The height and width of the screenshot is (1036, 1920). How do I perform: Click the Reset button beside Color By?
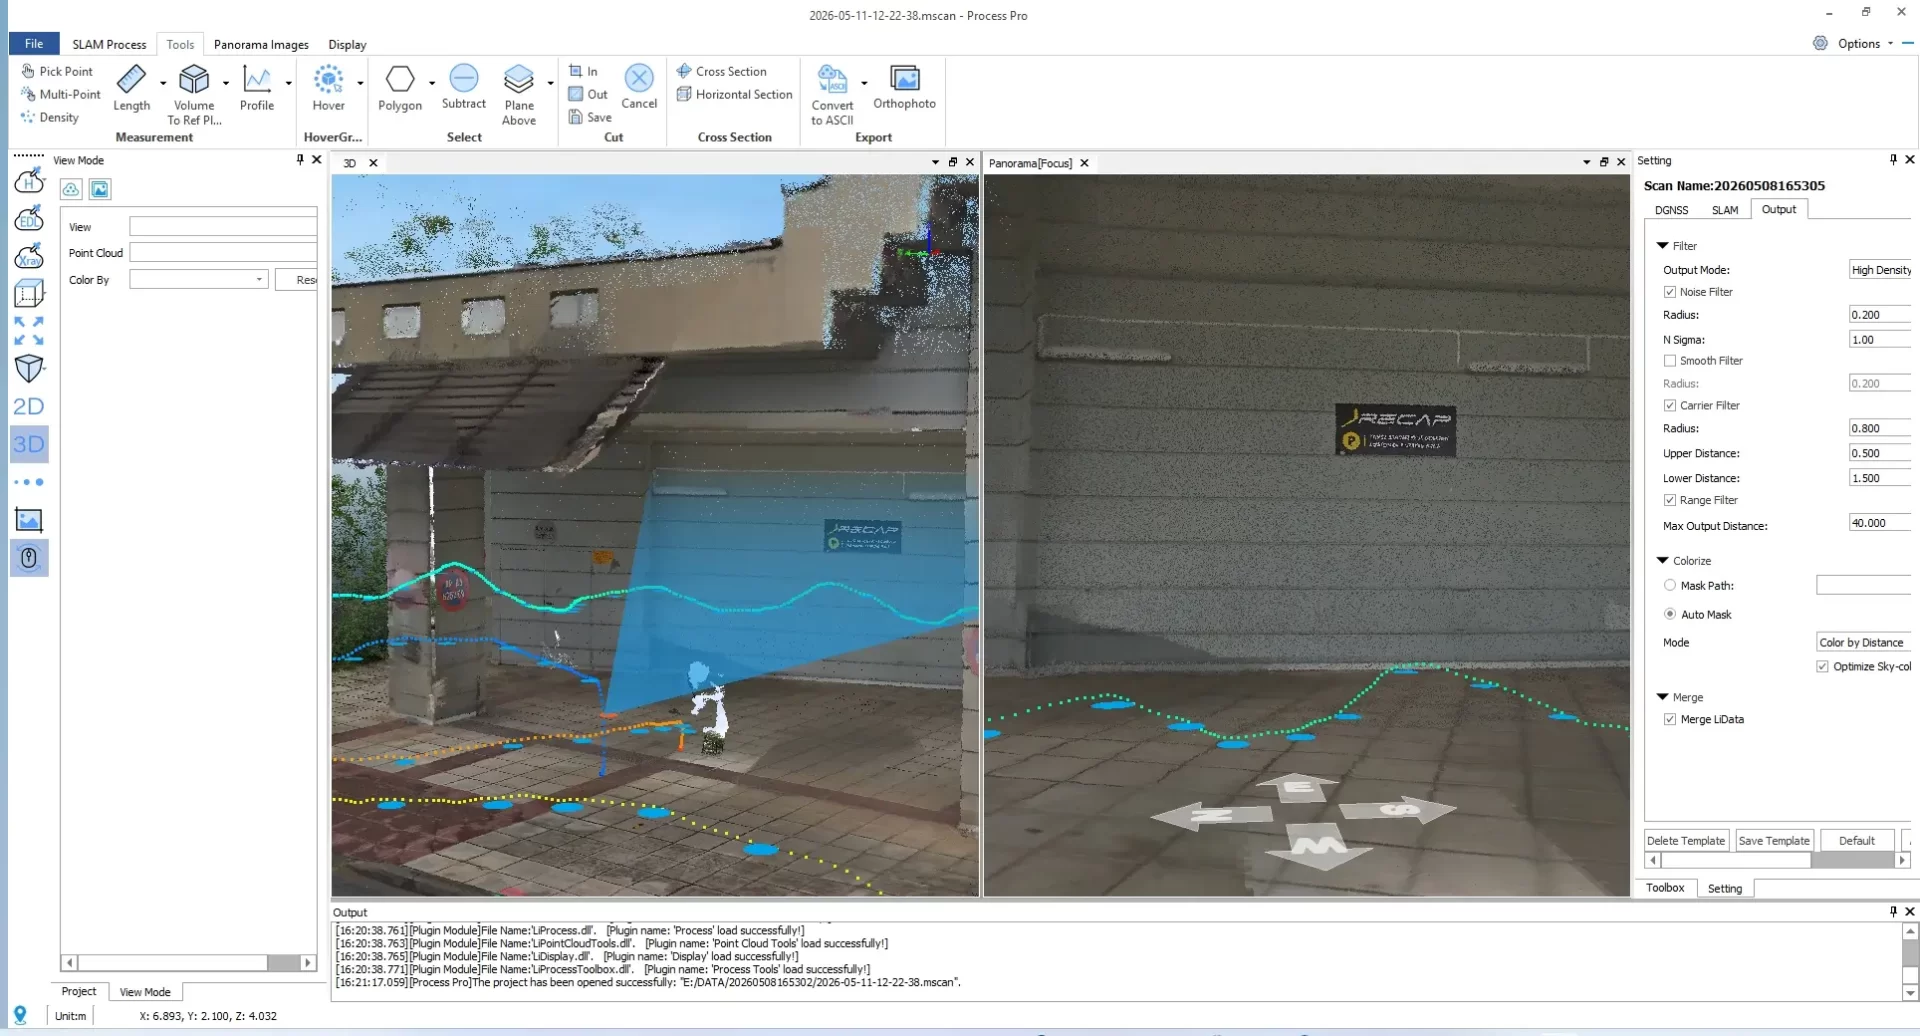tap(297, 280)
